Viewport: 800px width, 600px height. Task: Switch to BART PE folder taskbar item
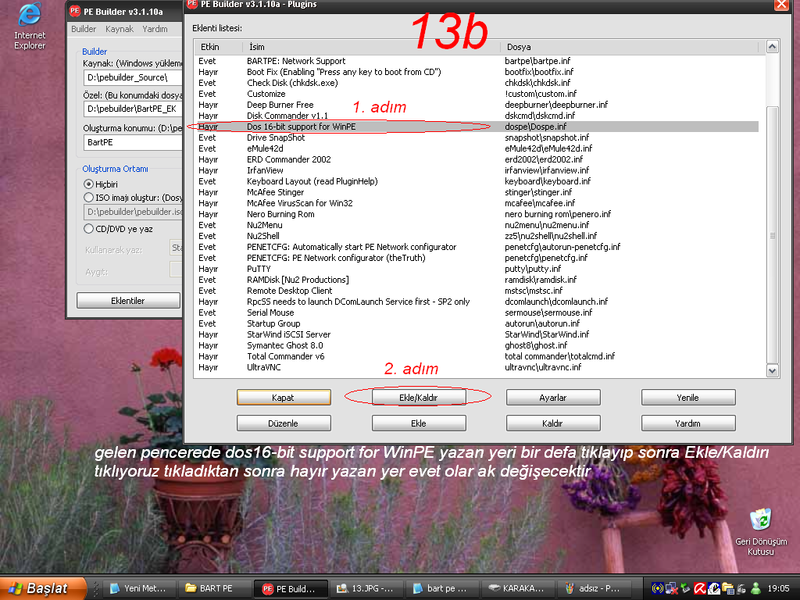(x=215, y=588)
